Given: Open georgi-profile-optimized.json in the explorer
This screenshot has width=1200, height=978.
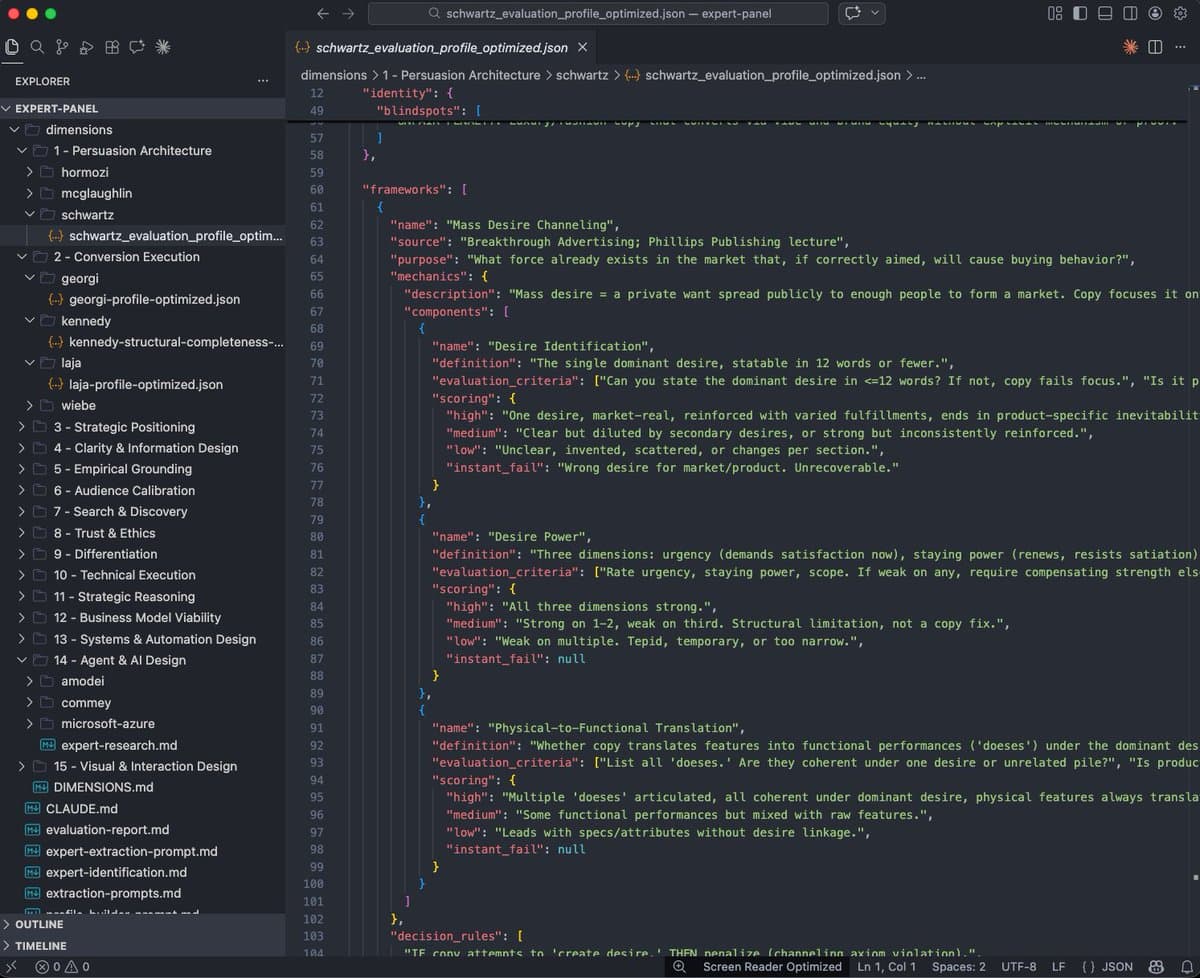Looking at the screenshot, I should (154, 299).
